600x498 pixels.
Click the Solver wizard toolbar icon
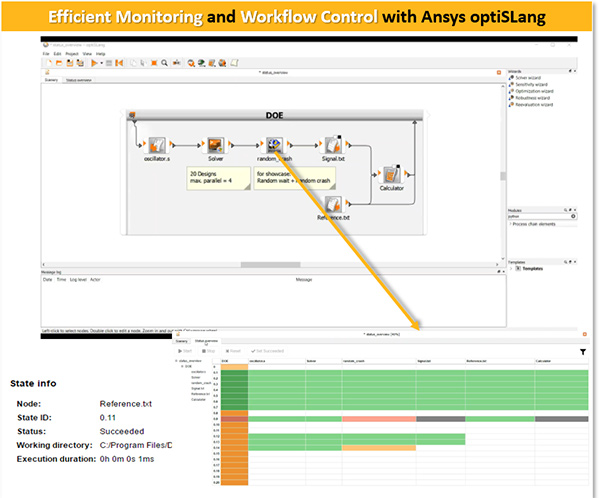pos(191,63)
